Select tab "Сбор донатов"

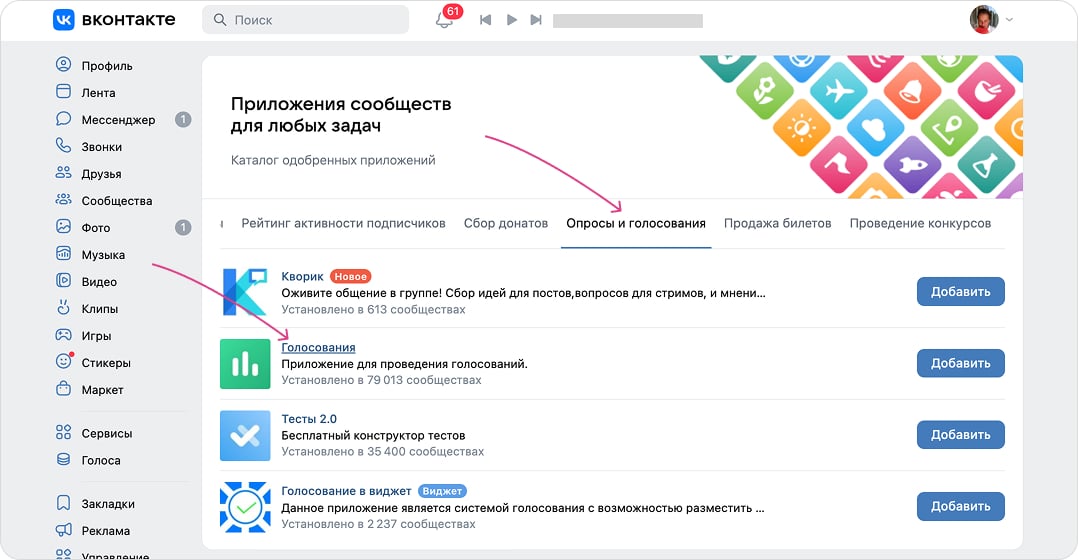click(506, 223)
